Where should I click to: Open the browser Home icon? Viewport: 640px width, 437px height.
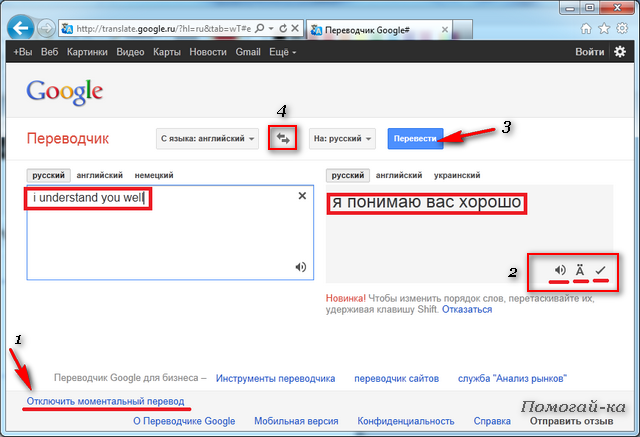[x=586, y=29]
